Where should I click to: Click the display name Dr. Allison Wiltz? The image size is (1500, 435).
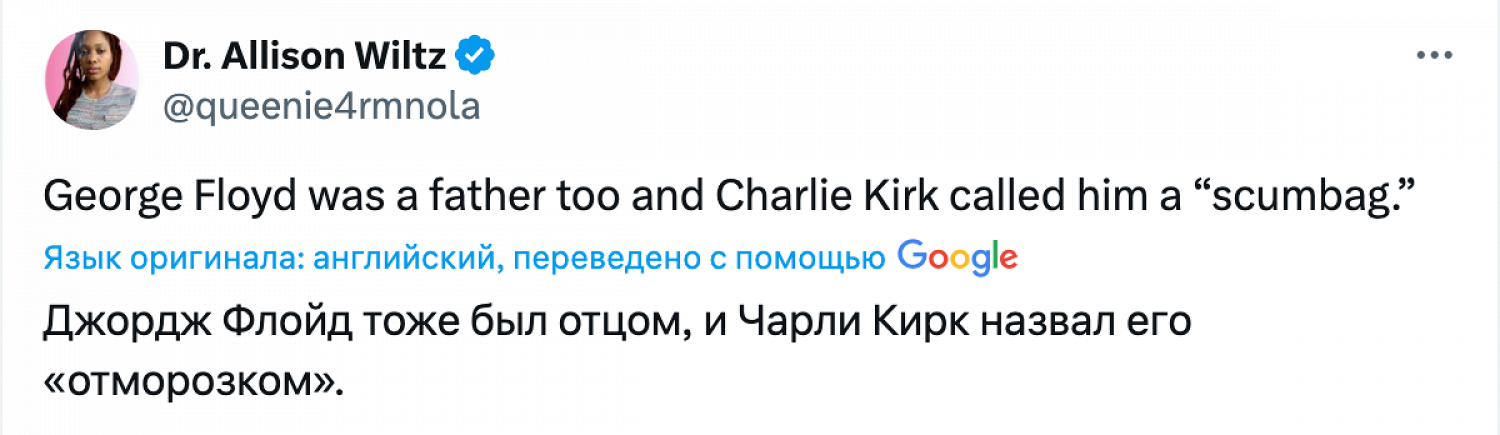[304, 59]
